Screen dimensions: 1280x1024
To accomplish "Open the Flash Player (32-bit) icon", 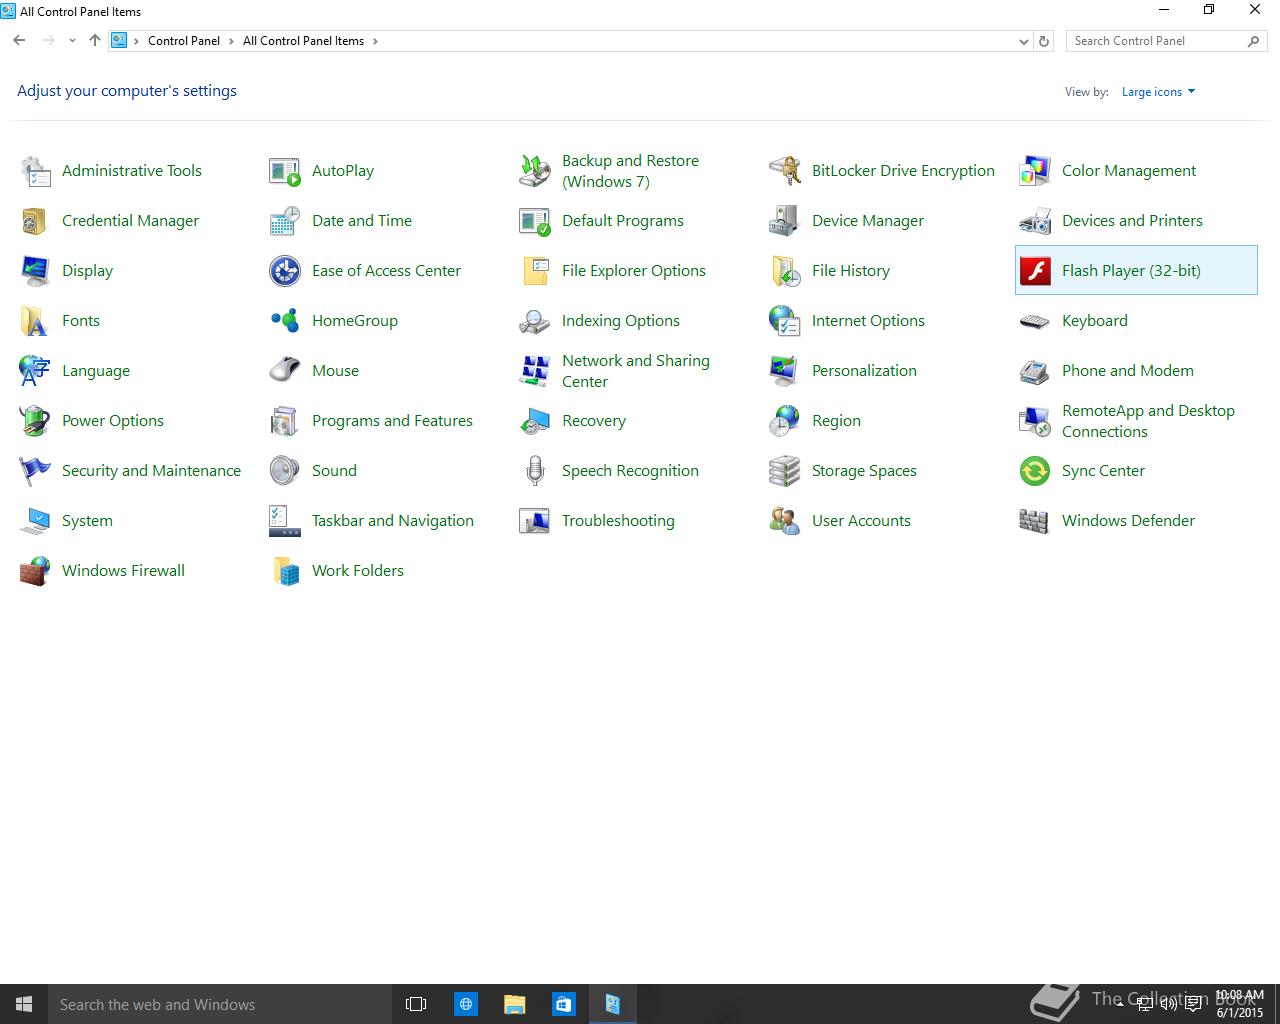I will click(1035, 271).
